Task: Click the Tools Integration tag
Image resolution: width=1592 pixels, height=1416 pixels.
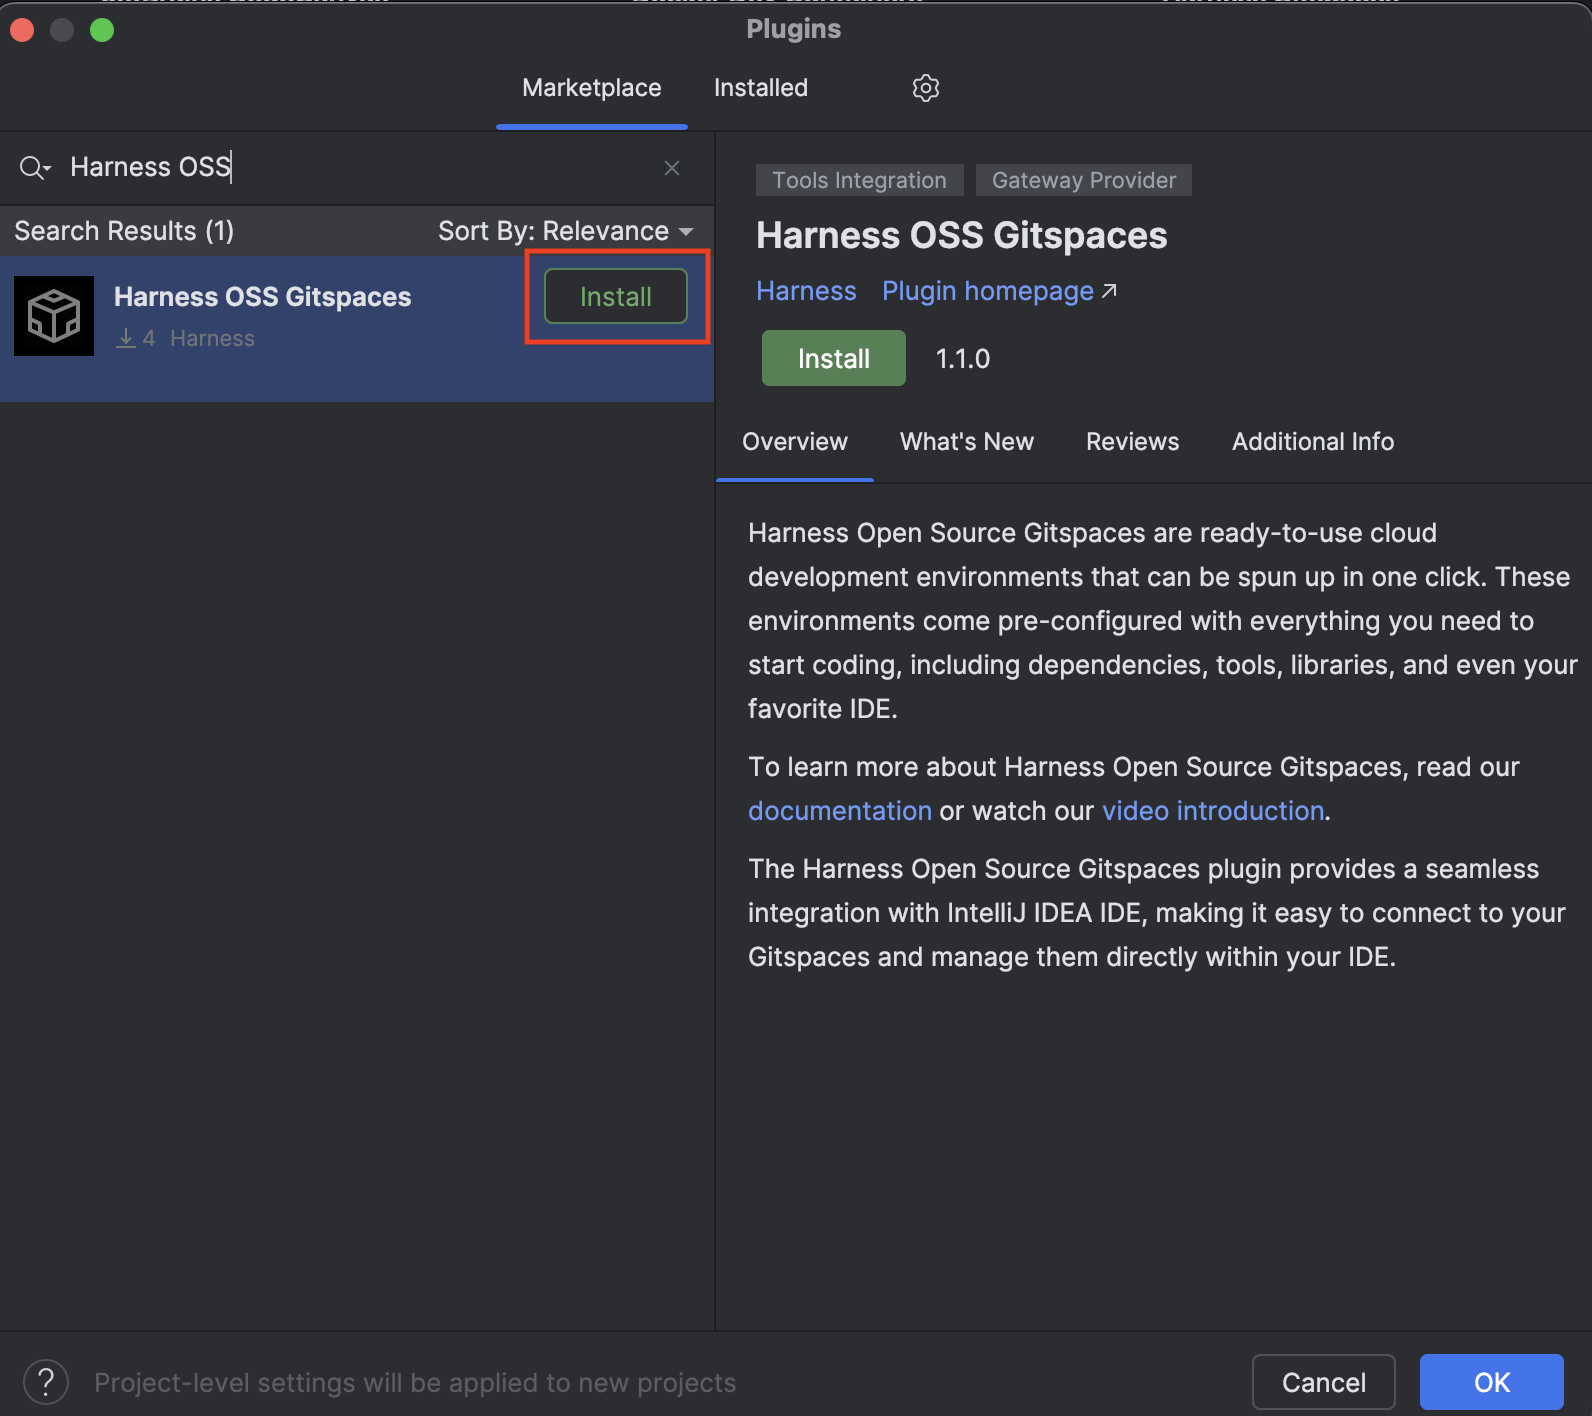Action: click(859, 181)
